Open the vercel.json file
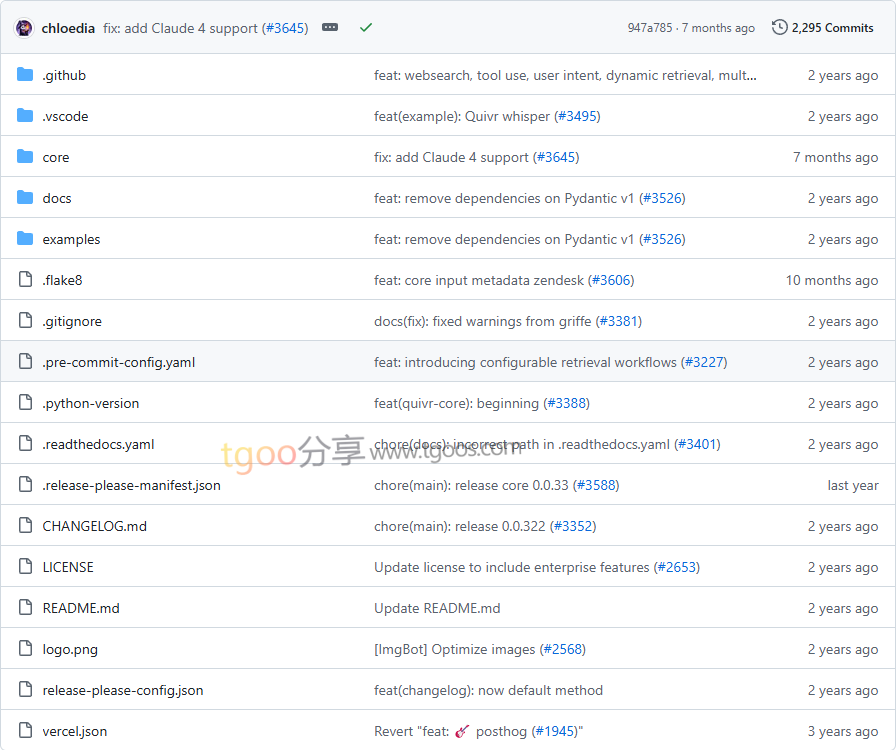Viewport: 896px width, 751px height. click(74, 731)
